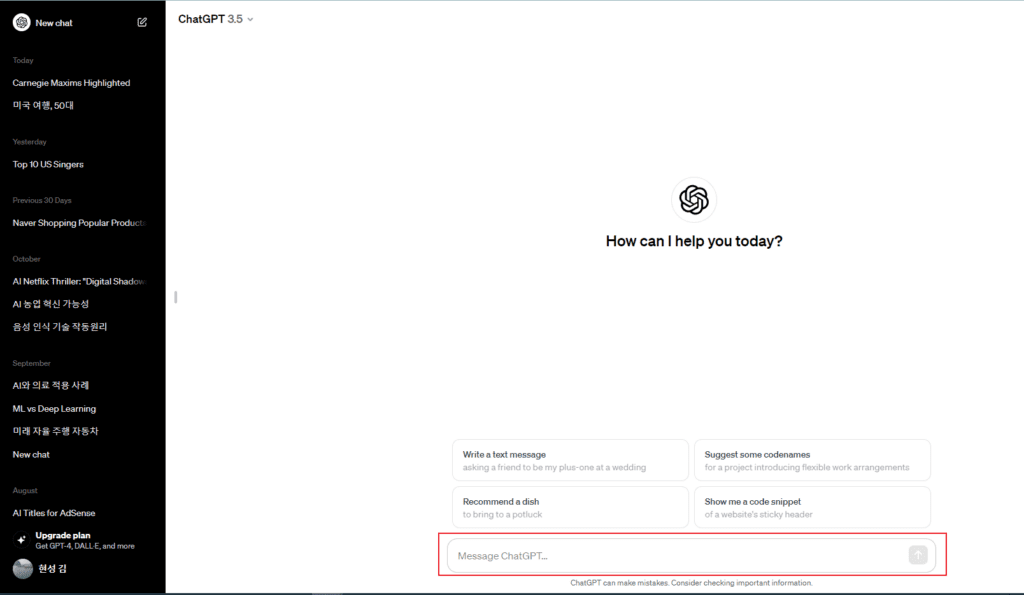Click the central OpenAI logo
This screenshot has width=1024, height=595.
[693, 200]
